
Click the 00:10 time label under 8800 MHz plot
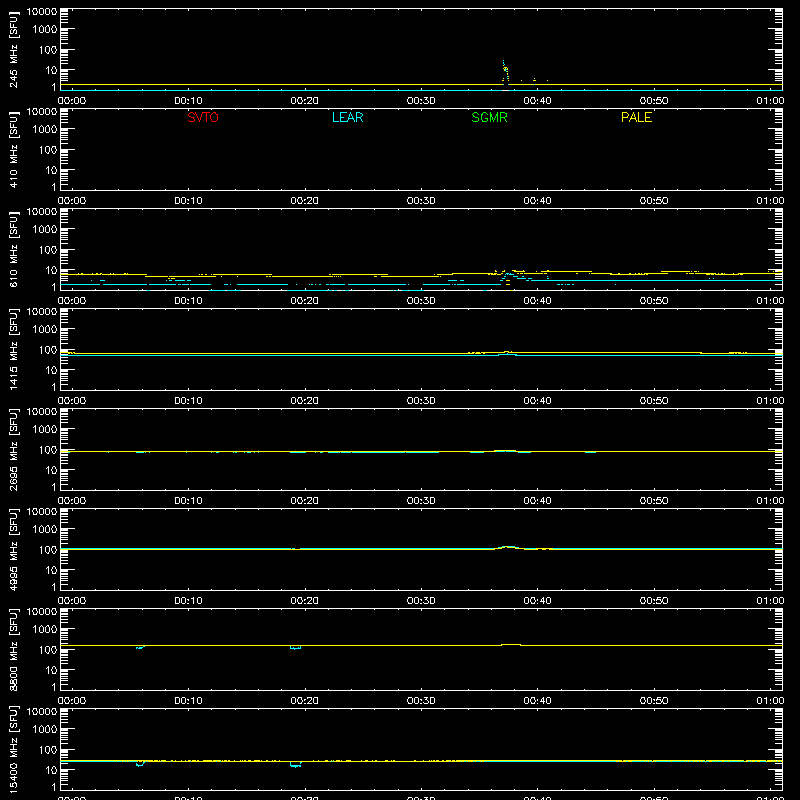tap(188, 701)
